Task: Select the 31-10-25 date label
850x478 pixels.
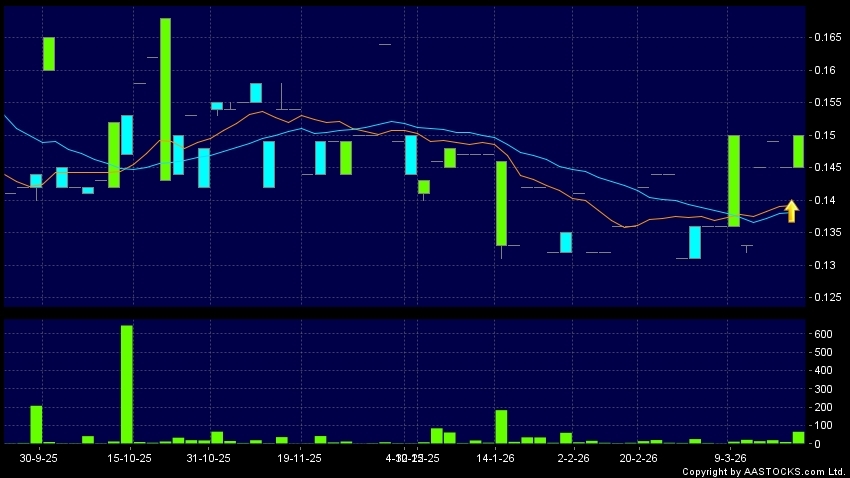Action: (x=209, y=458)
